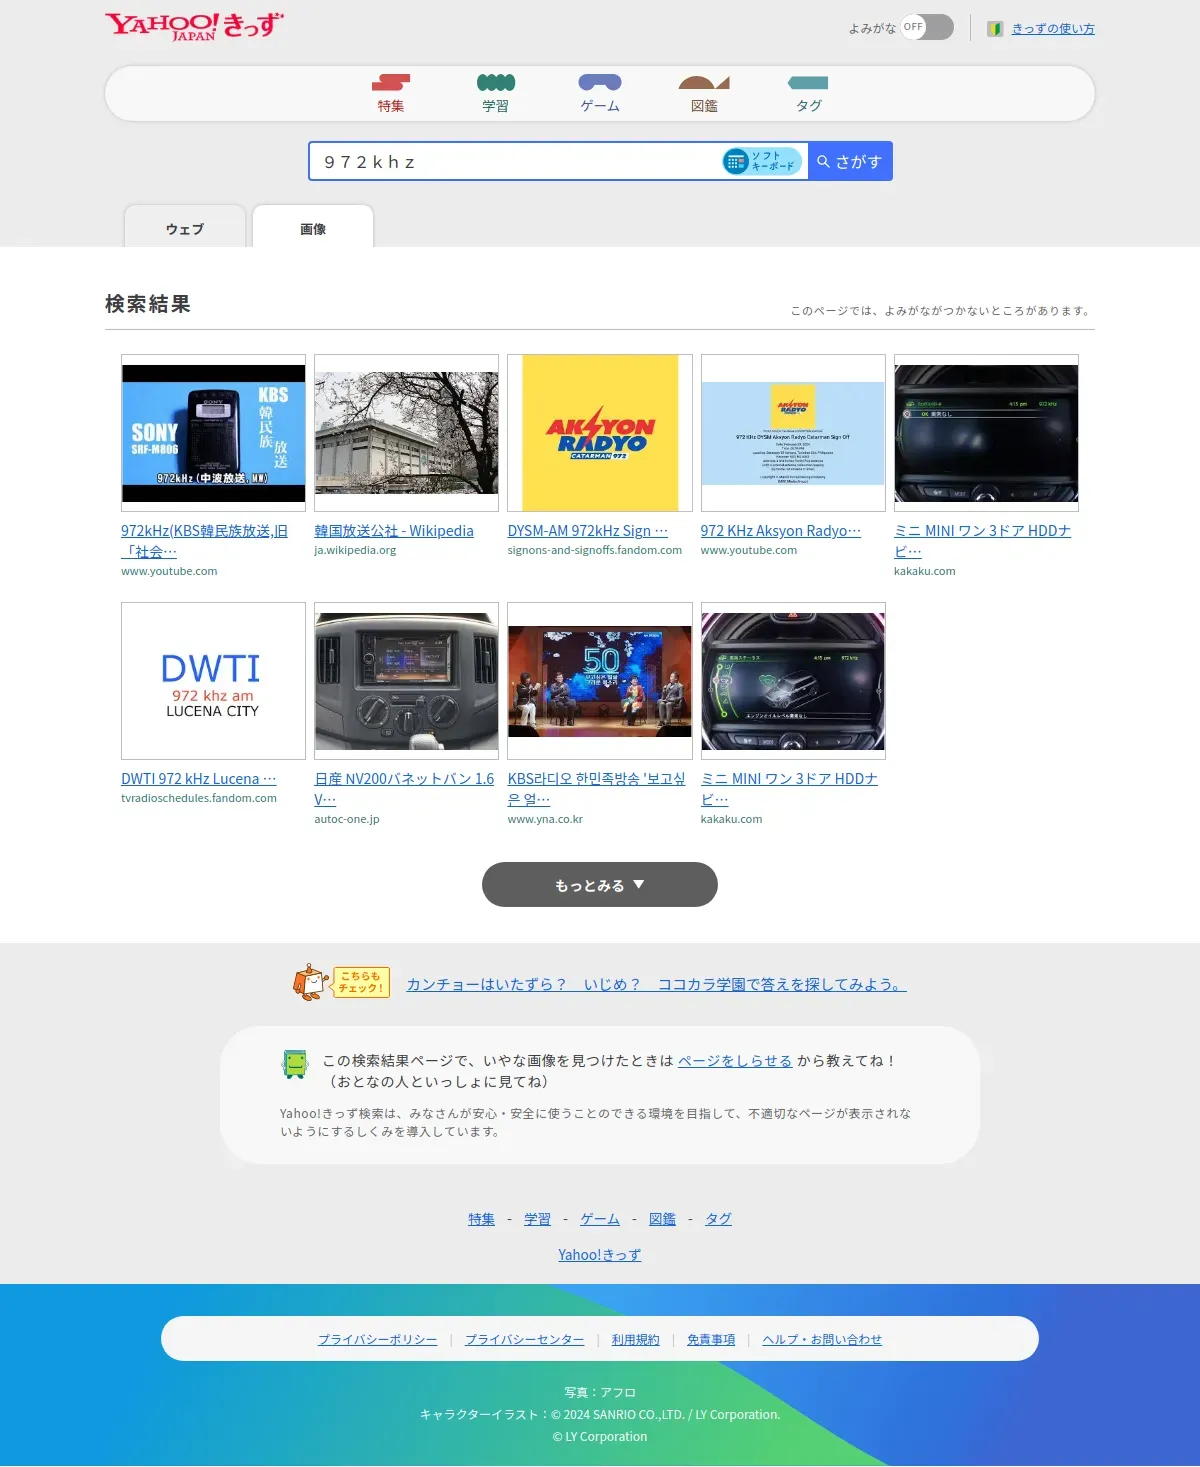Click the ja.wikipedia.org source text
Image resolution: width=1200 pixels, height=1467 pixels.
(355, 550)
